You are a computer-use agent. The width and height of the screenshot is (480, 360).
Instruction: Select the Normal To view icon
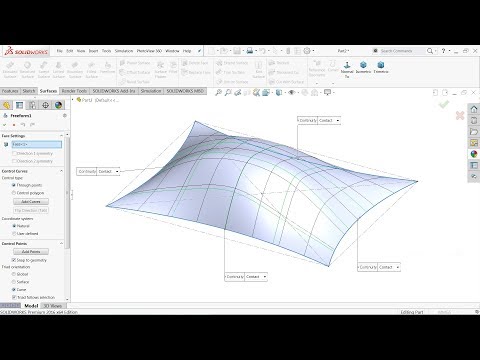tap(347, 65)
